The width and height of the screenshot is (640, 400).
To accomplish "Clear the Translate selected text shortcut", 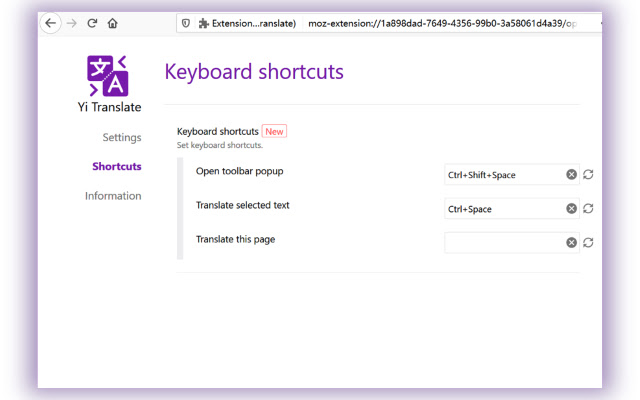I will [x=571, y=209].
